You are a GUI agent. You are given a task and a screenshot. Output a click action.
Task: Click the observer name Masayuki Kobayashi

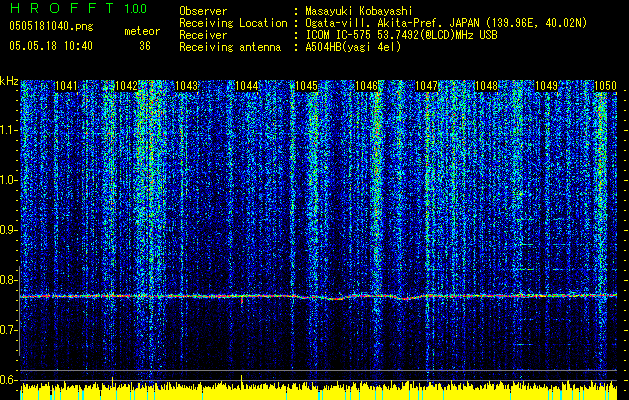(x=359, y=11)
